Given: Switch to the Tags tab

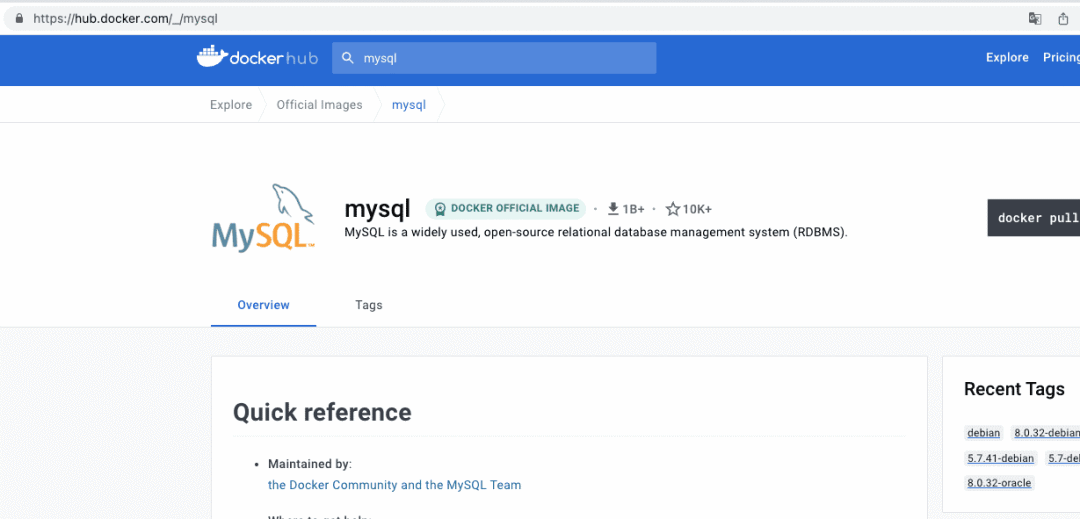Looking at the screenshot, I should click(x=368, y=305).
